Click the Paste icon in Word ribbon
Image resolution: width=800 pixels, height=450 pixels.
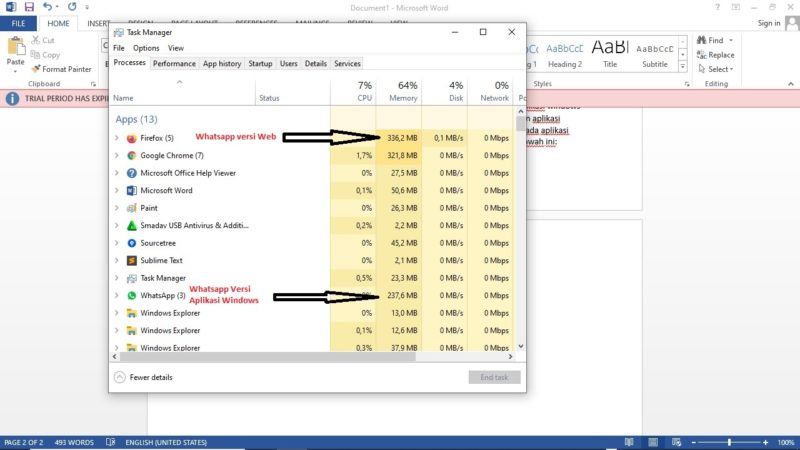[15, 46]
